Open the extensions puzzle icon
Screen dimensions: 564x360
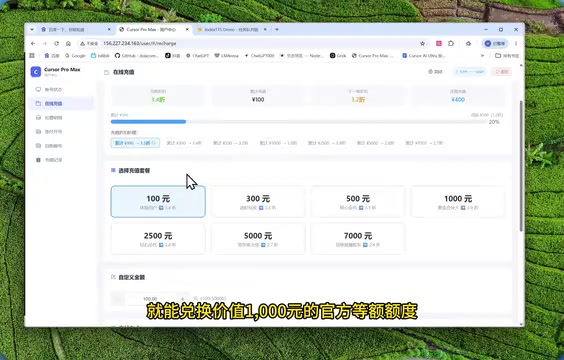click(451, 44)
